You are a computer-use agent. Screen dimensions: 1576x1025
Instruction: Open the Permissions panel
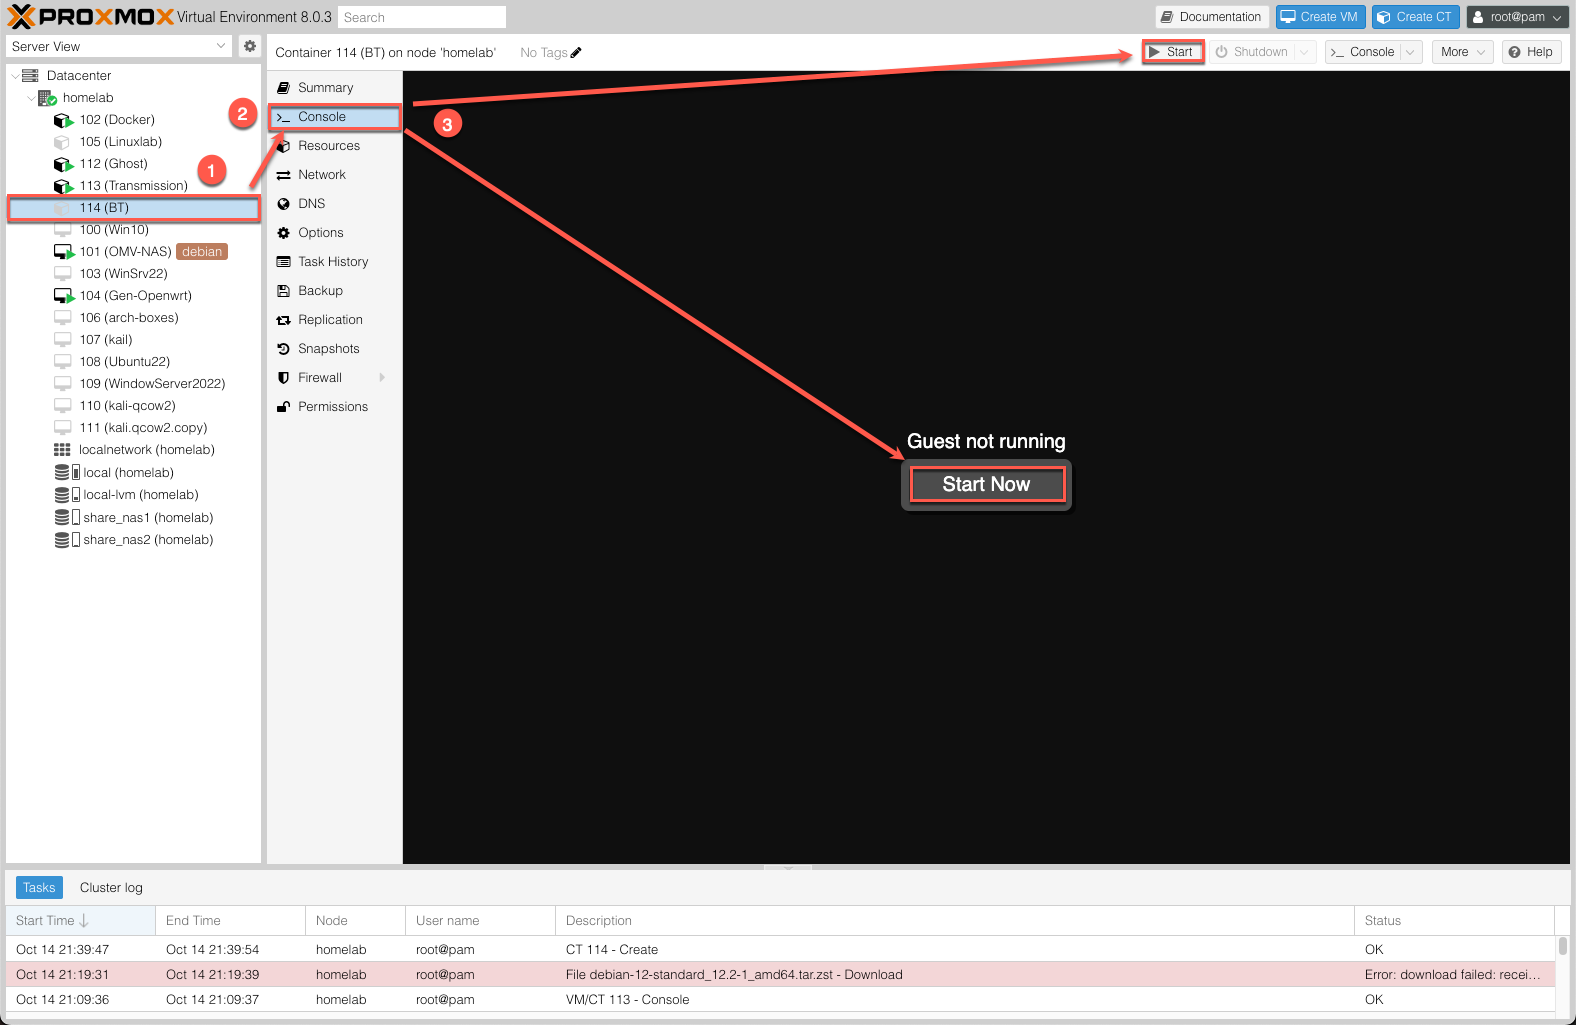coord(334,407)
